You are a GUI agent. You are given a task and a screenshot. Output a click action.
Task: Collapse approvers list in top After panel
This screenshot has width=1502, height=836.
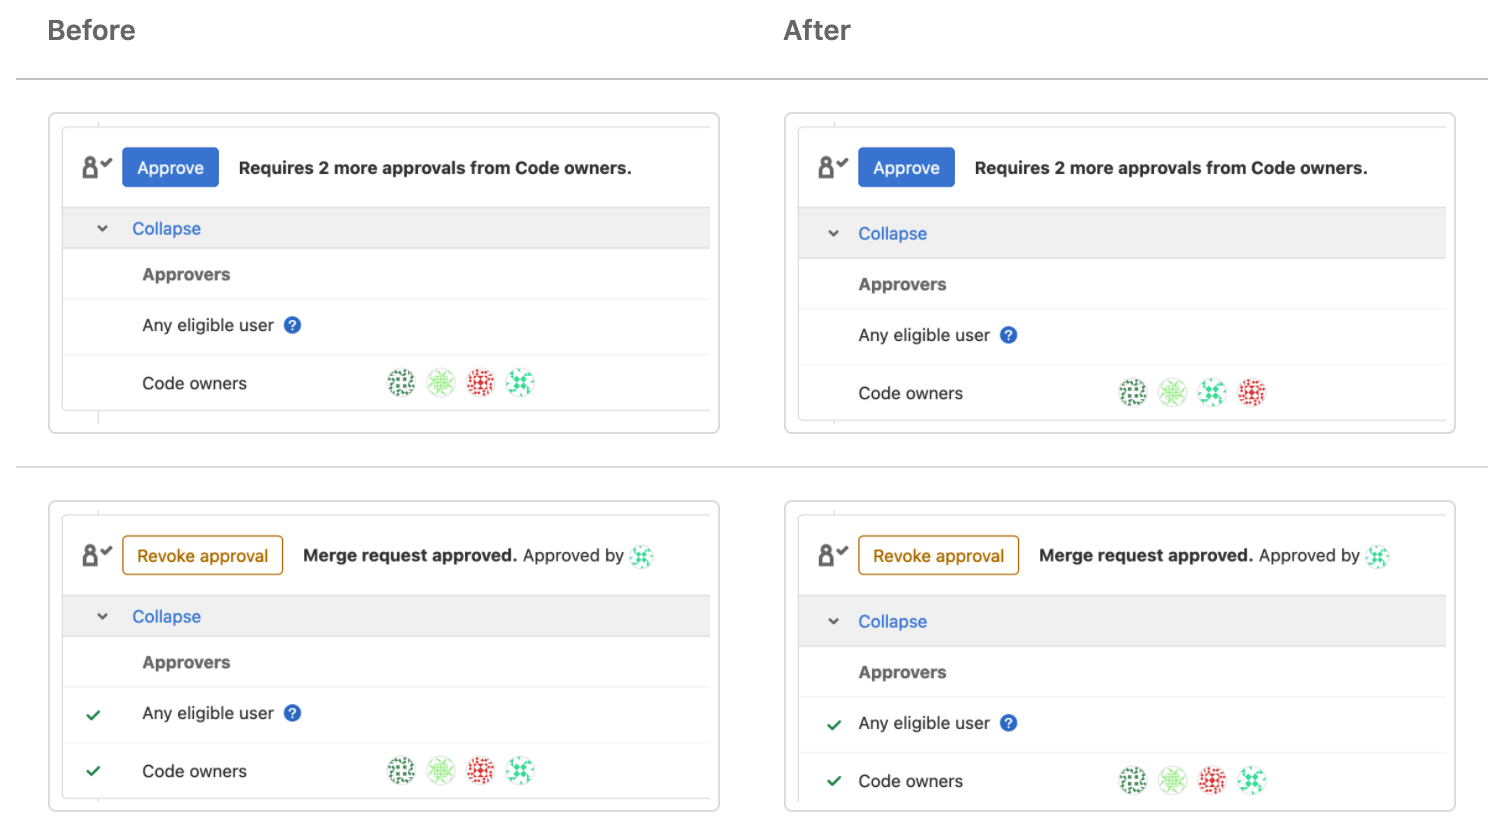point(892,234)
